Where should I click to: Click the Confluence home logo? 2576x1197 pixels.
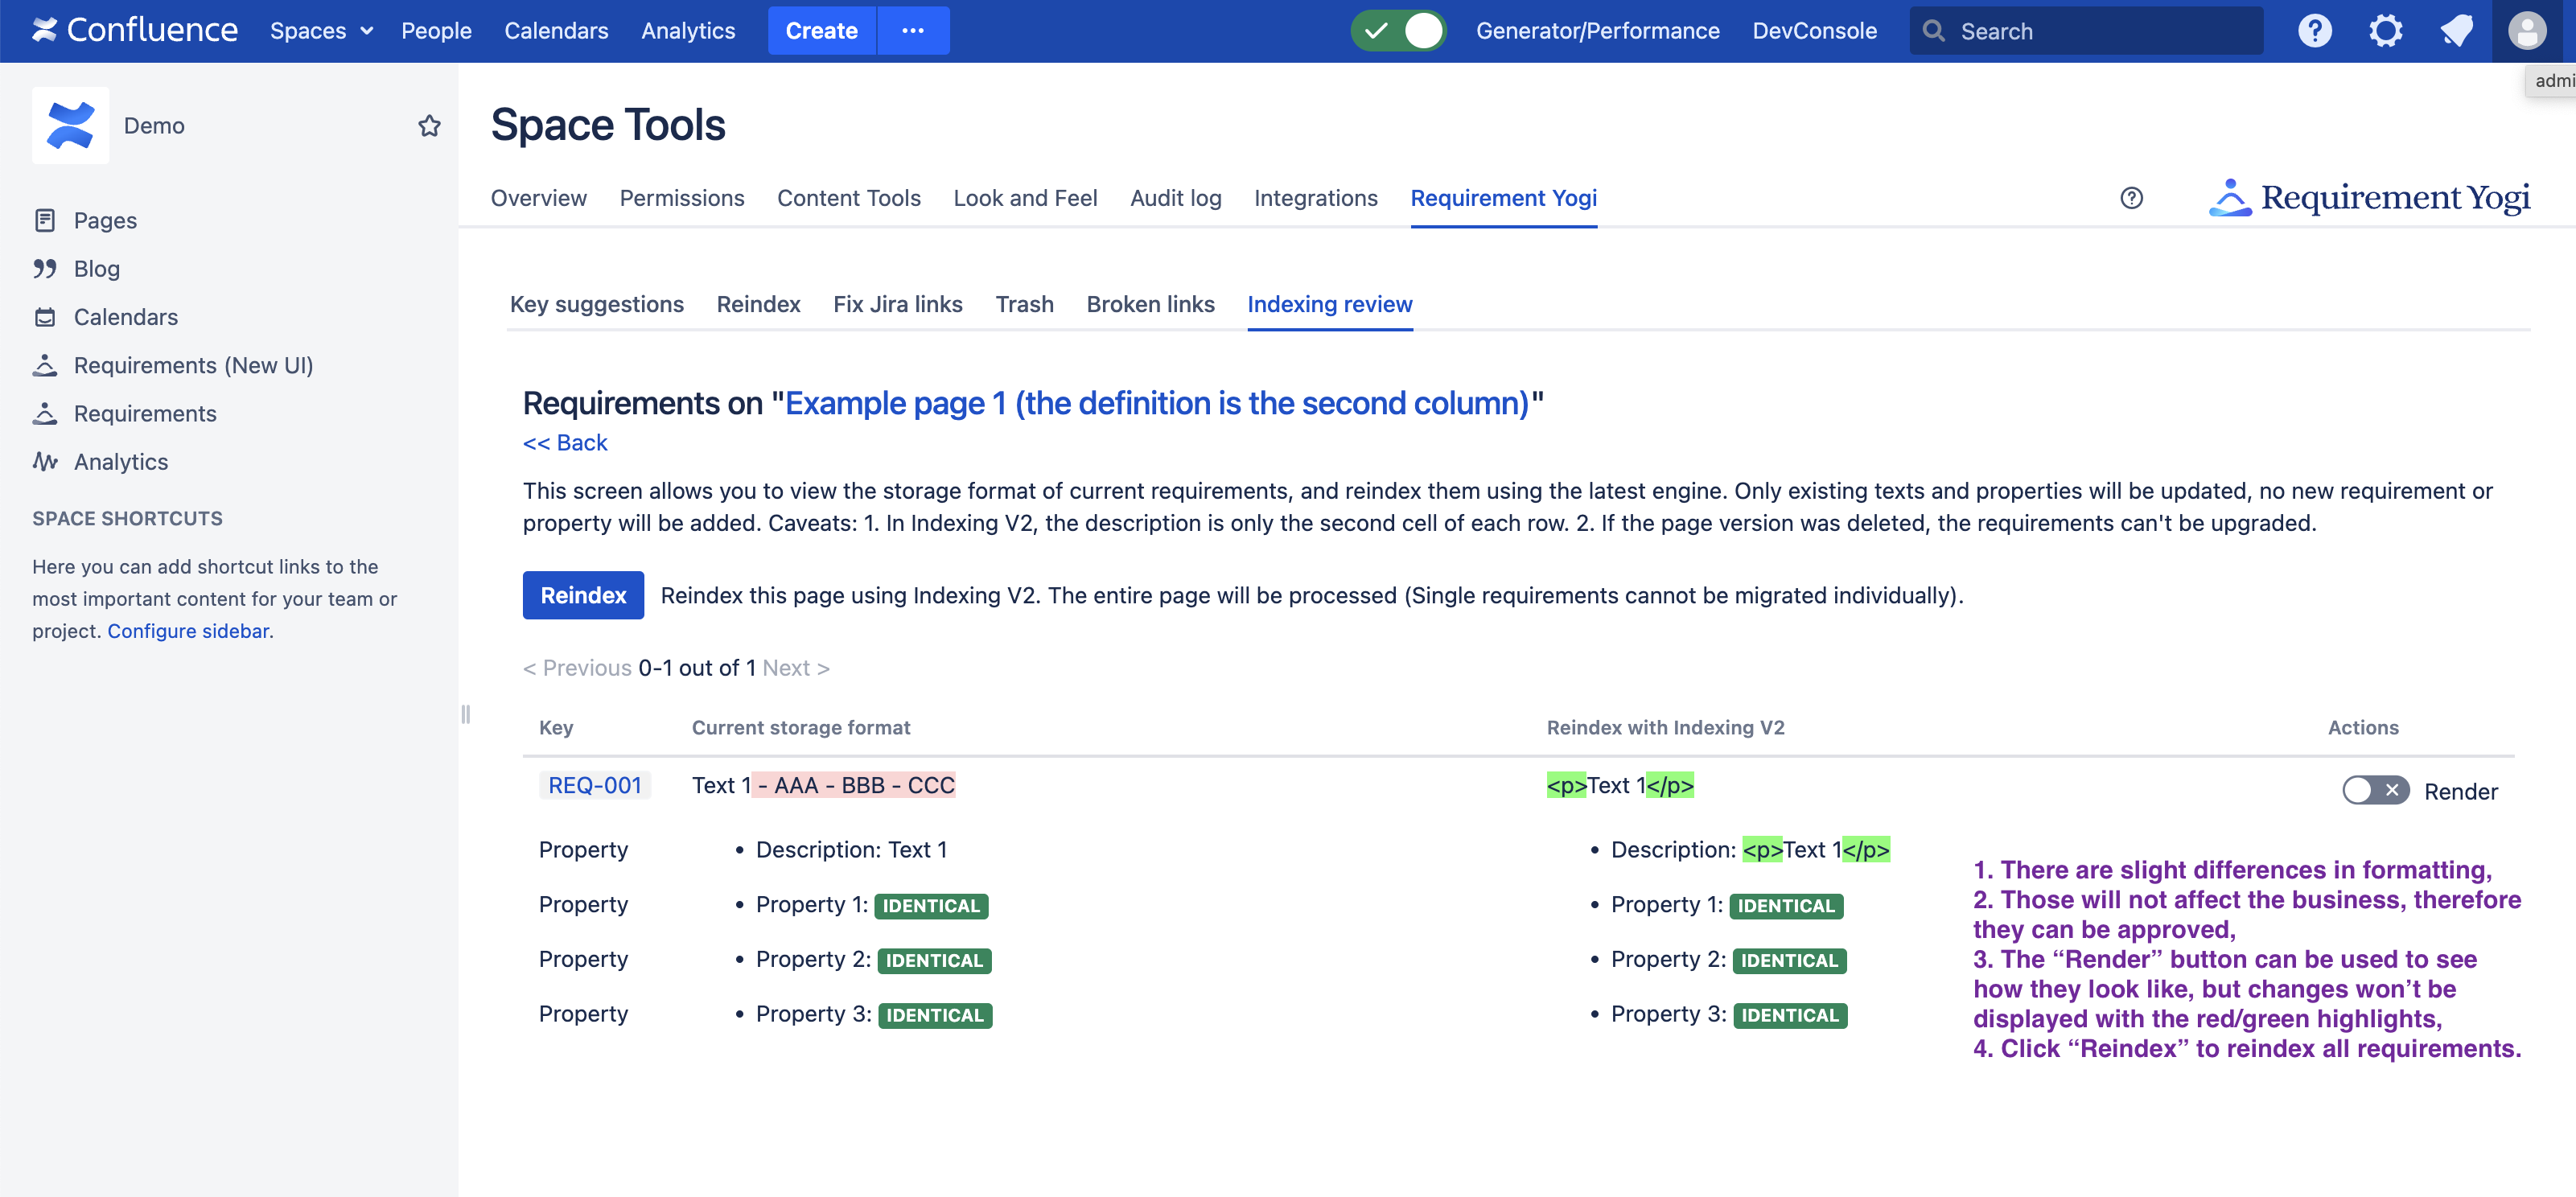click(135, 31)
